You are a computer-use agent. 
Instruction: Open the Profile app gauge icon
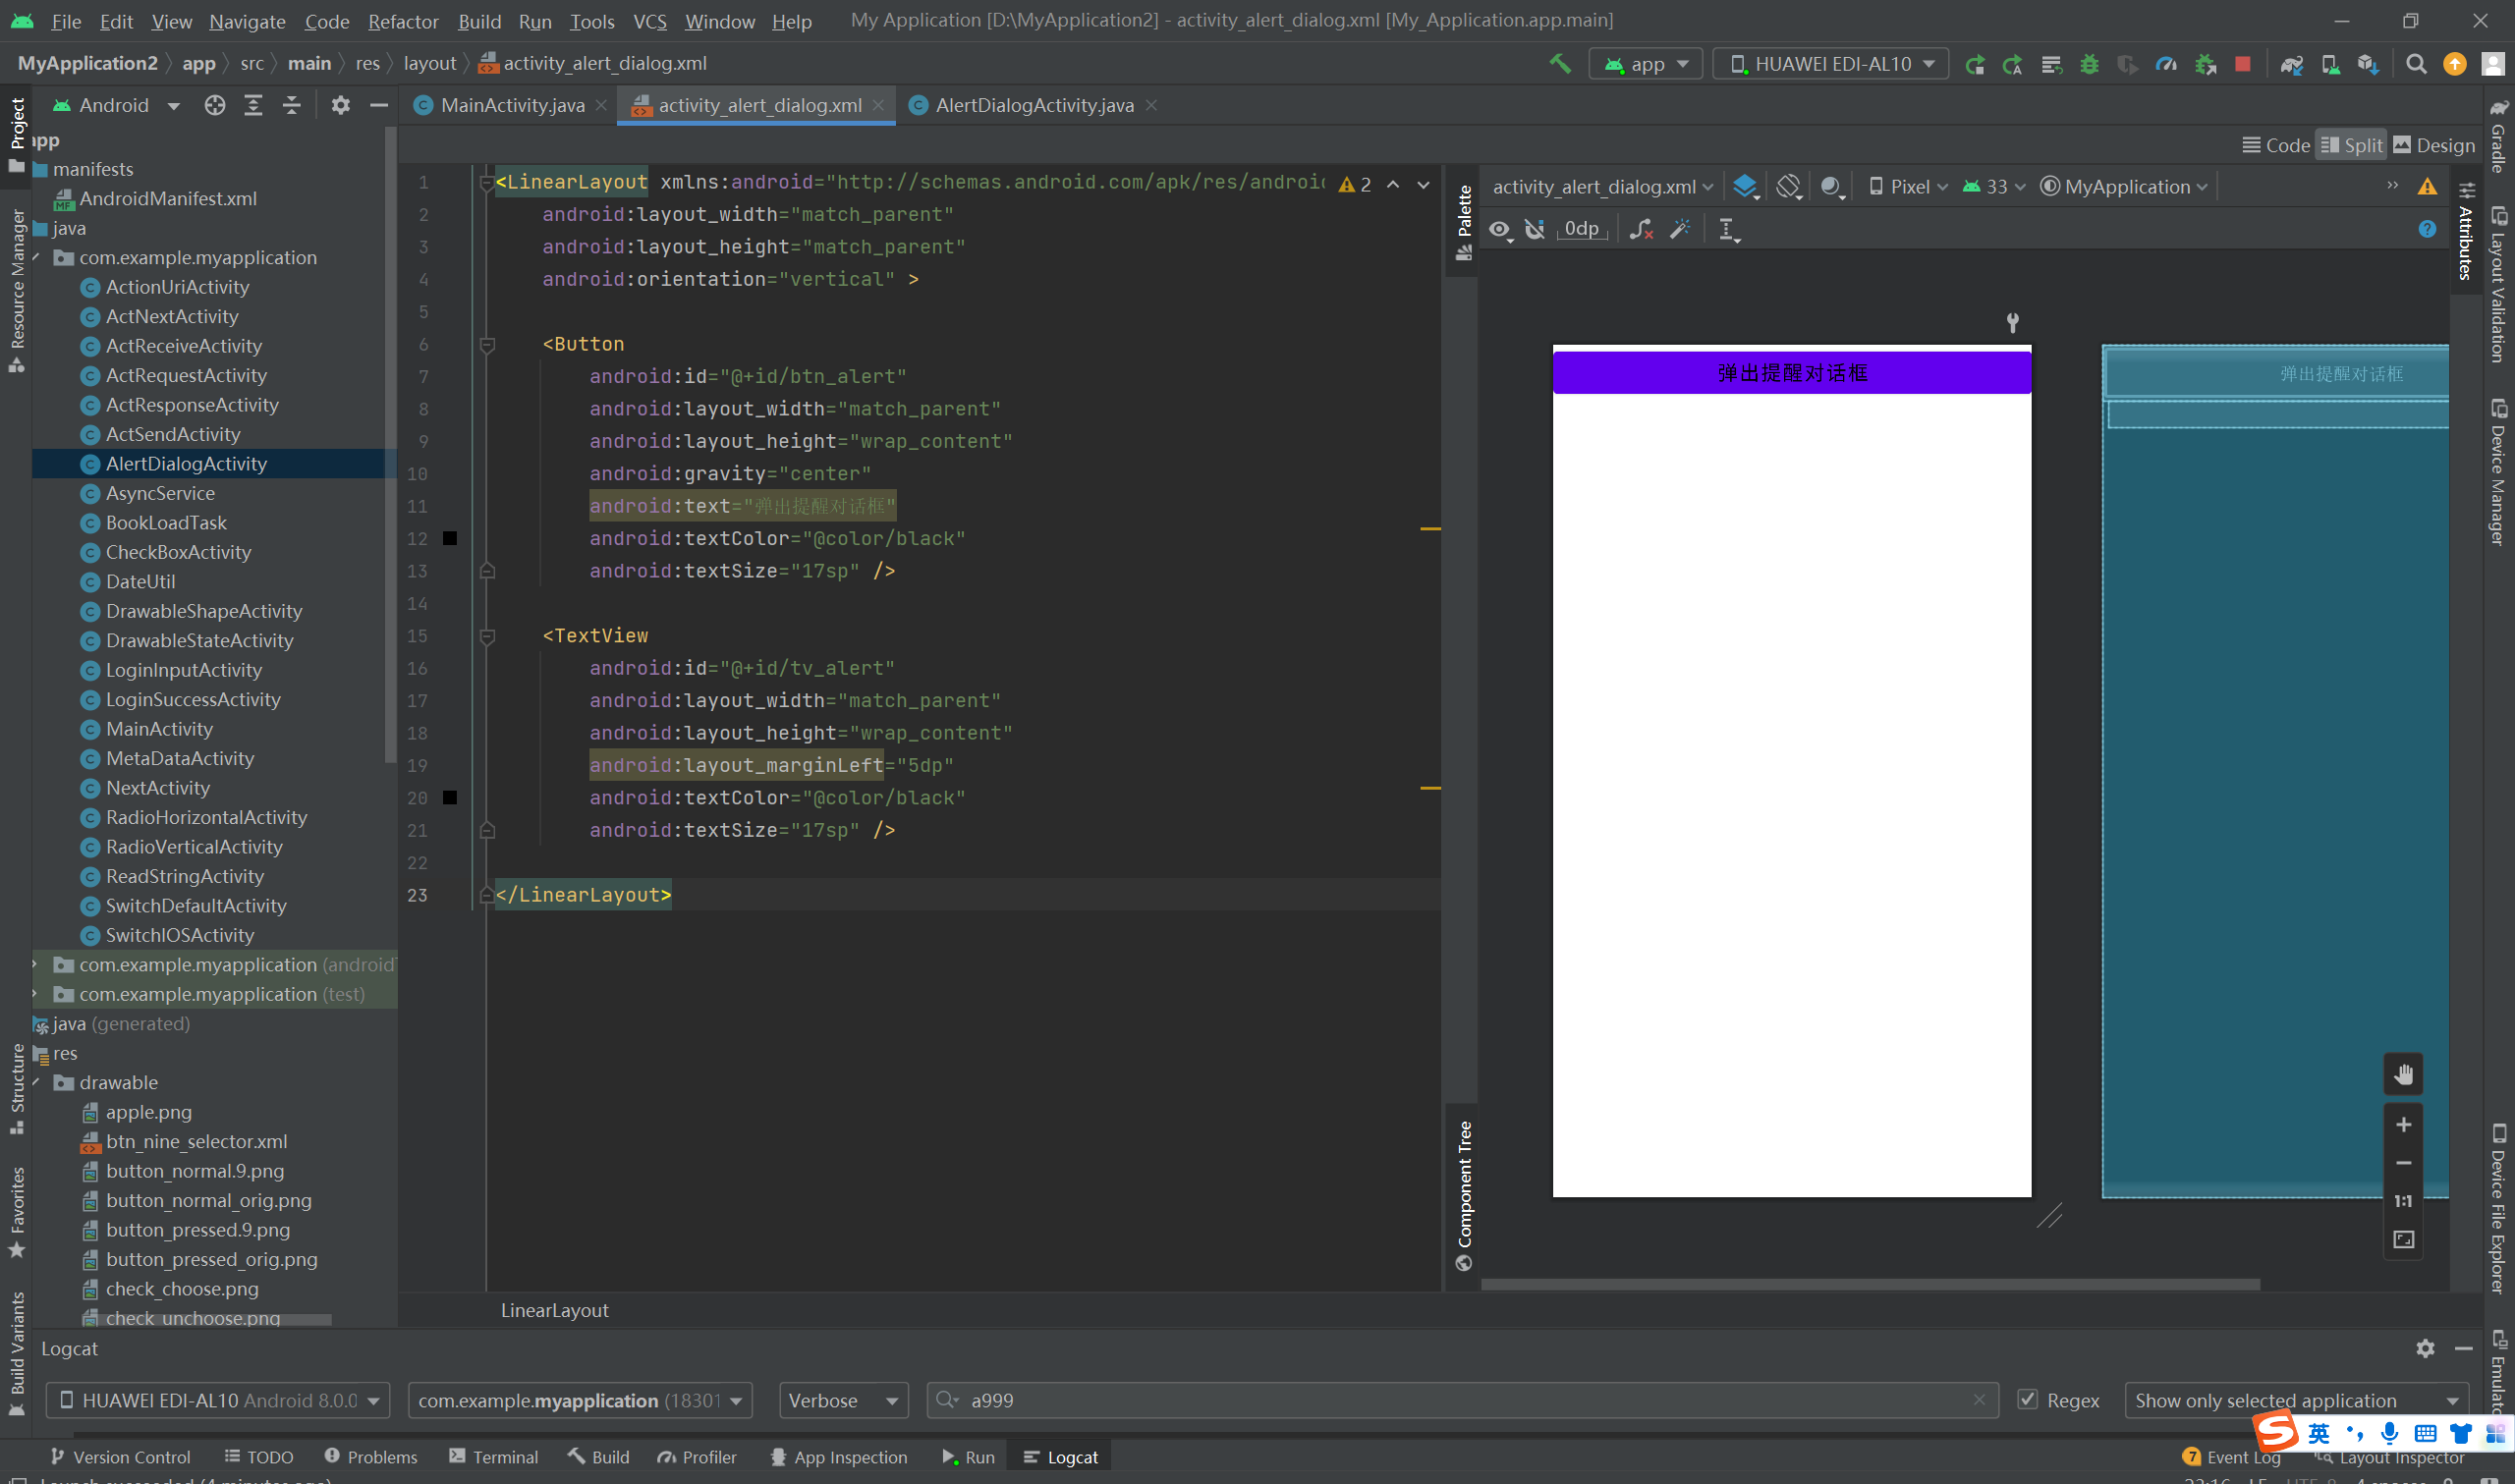(x=2166, y=64)
